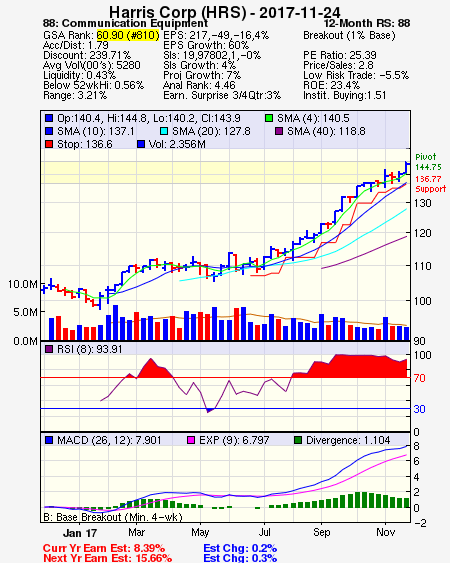Click the 10.0M volume axis label
The image size is (450, 563).
23,284
